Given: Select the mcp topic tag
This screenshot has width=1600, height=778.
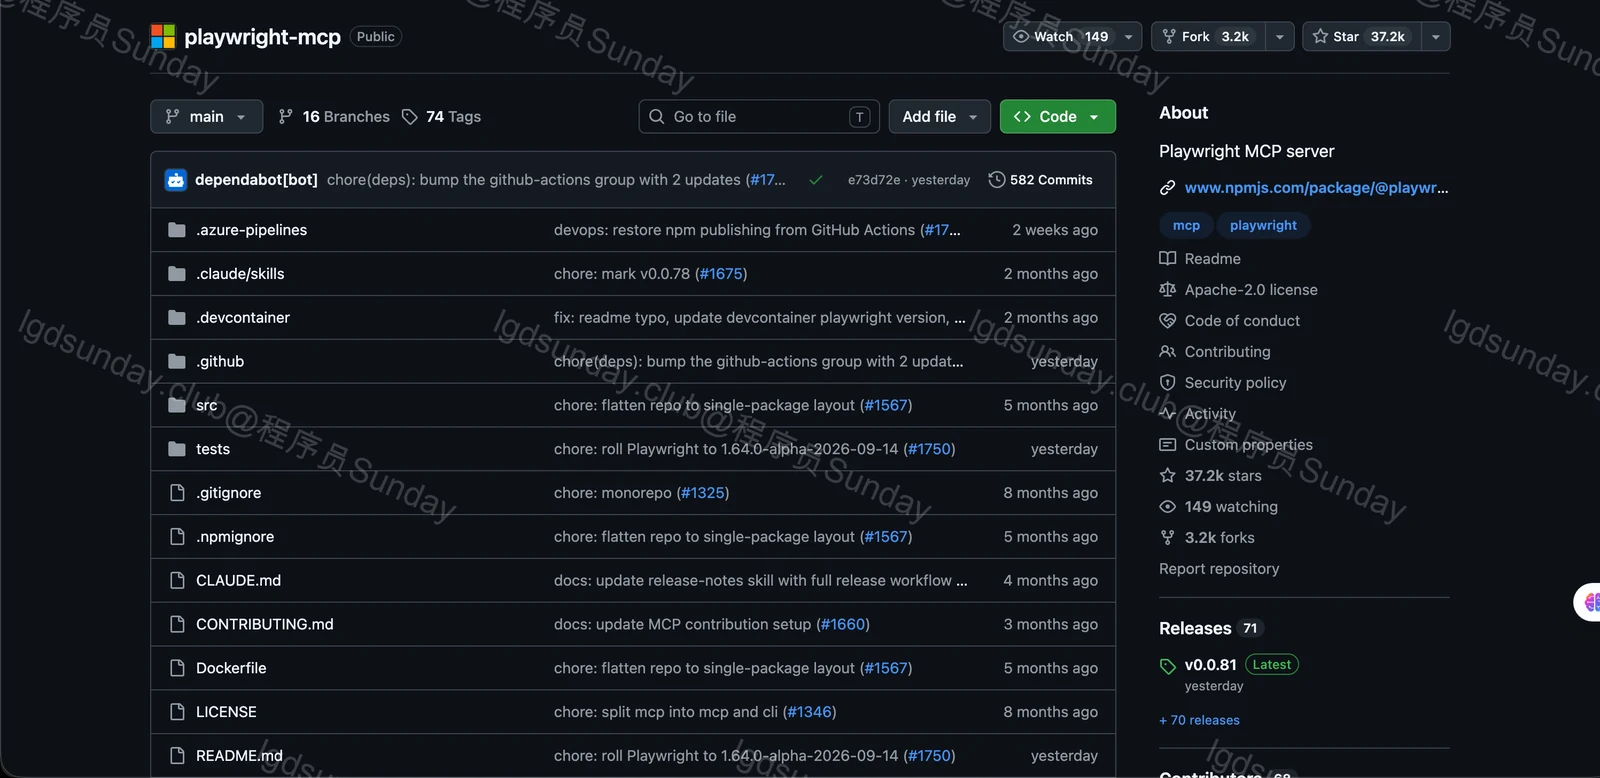Looking at the screenshot, I should [x=1186, y=226].
